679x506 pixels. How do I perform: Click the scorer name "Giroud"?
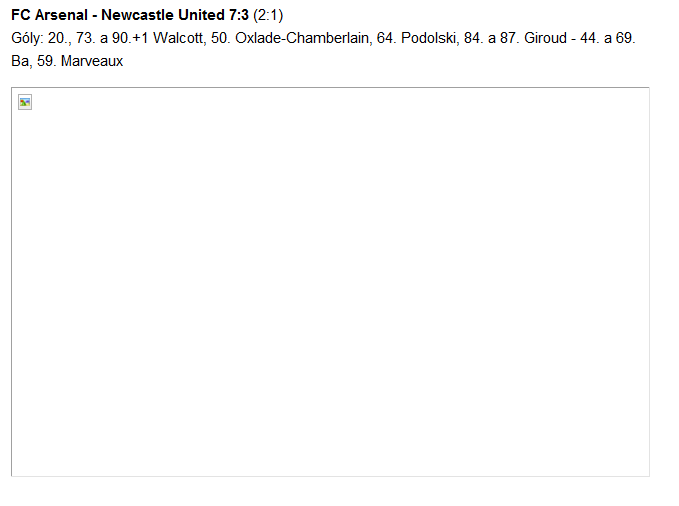tap(545, 38)
